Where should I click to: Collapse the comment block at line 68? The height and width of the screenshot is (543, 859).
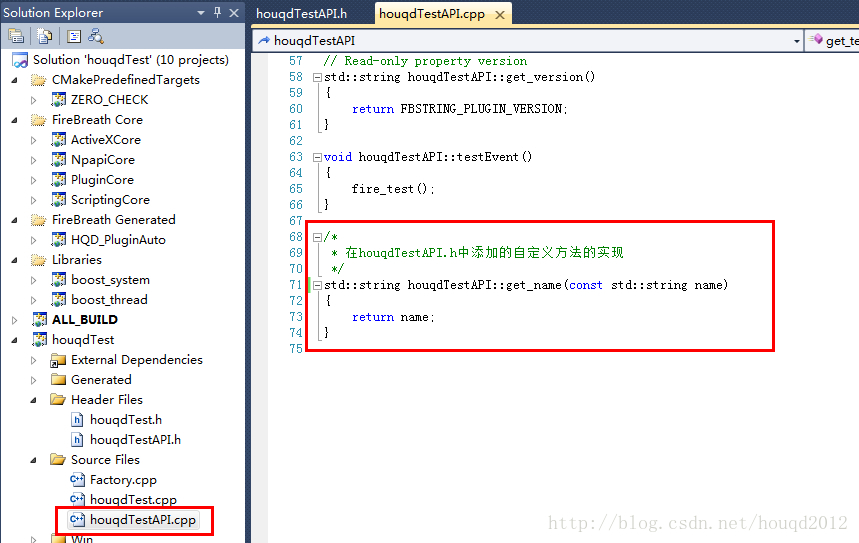click(317, 237)
